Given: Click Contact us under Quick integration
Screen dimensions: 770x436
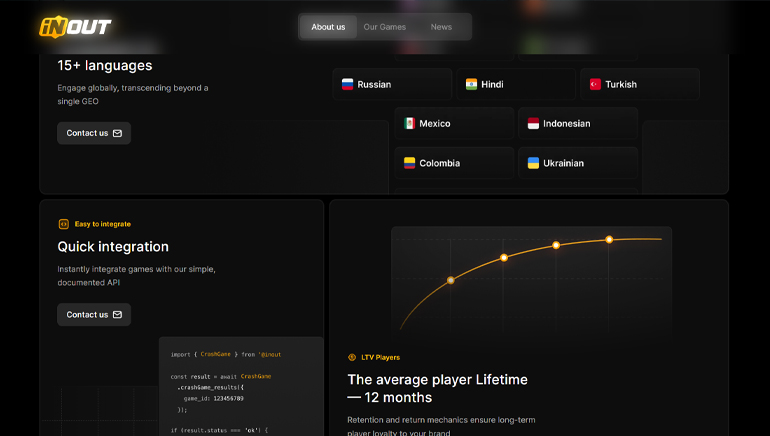Looking at the screenshot, I should click(94, 315).
